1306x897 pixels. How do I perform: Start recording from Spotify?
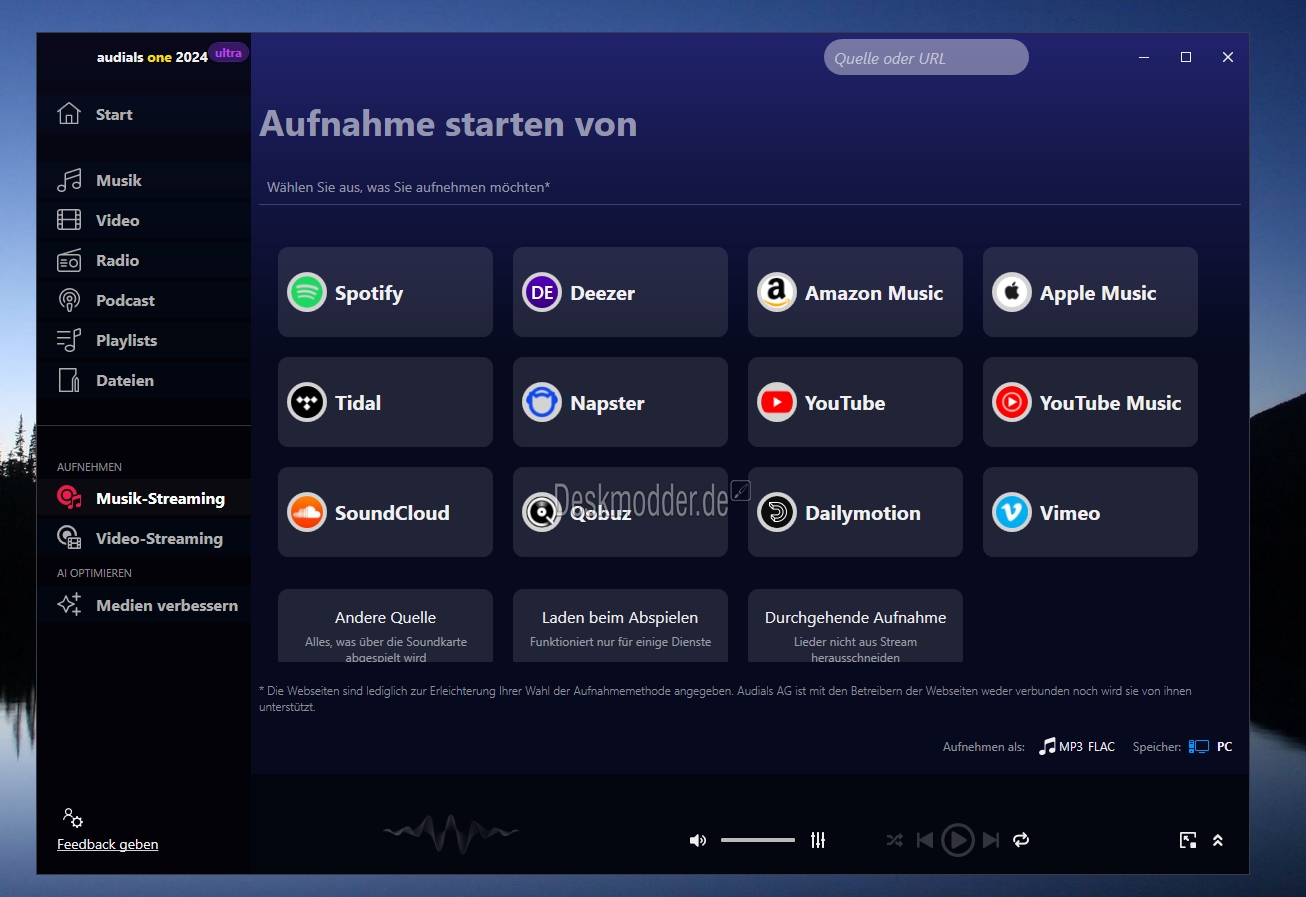pos(385,292)
